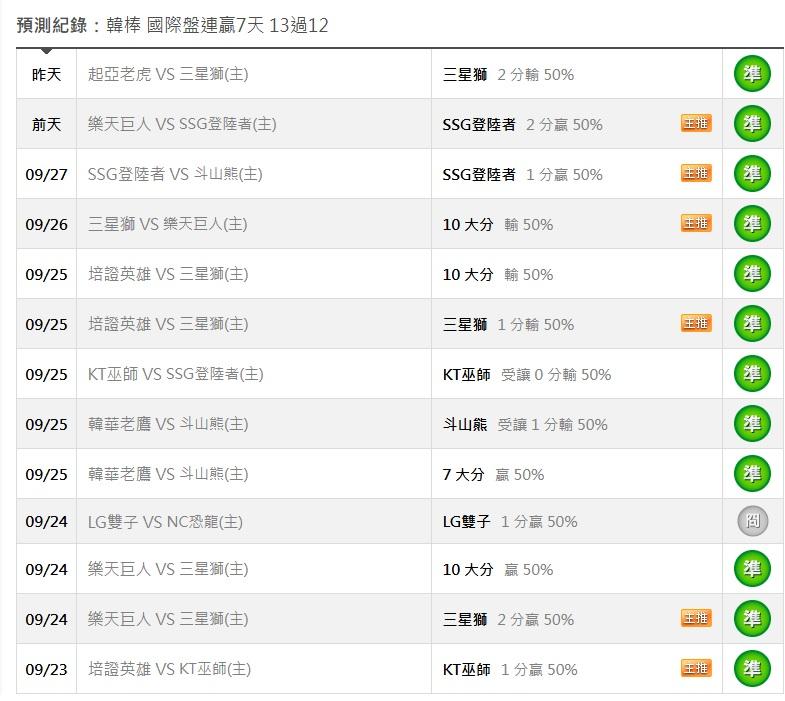Click the 主推 badge in 三星獅 2 分贏 row
785x701 pixels.
pyautogui.click(x=696, y=618)
